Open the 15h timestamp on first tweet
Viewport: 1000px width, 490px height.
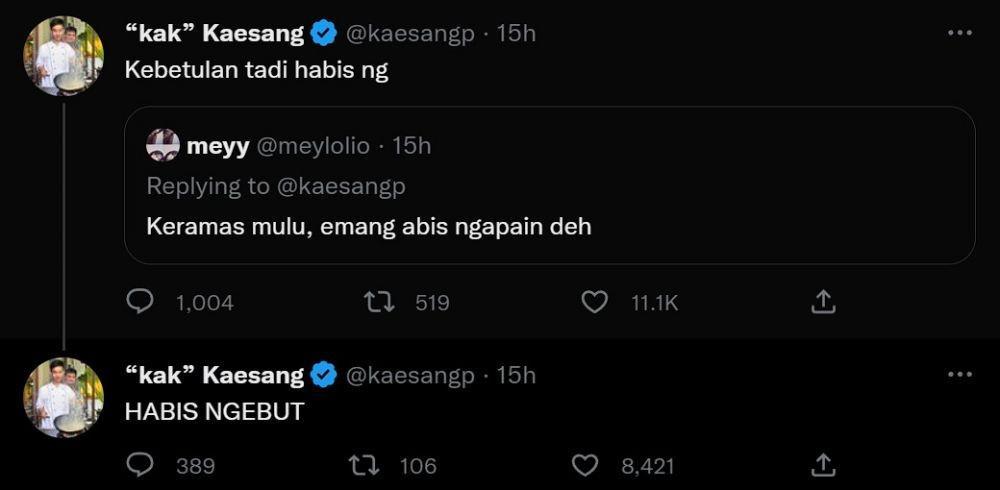coord(516,34)
